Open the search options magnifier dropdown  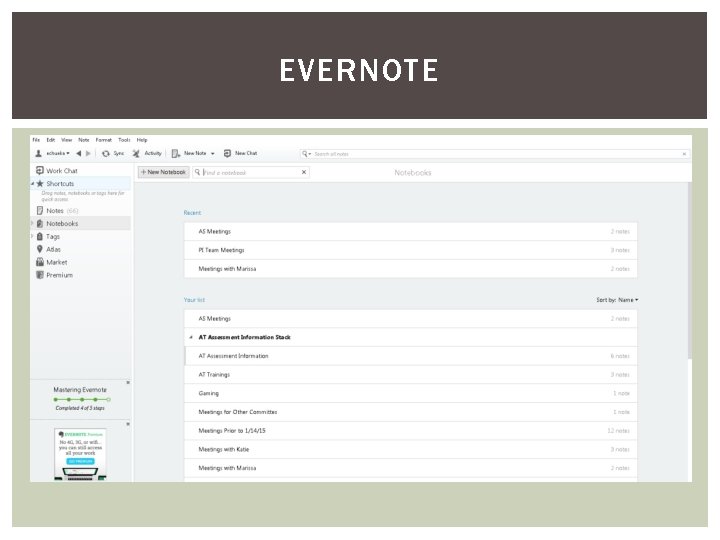click(x=306, y=154)
